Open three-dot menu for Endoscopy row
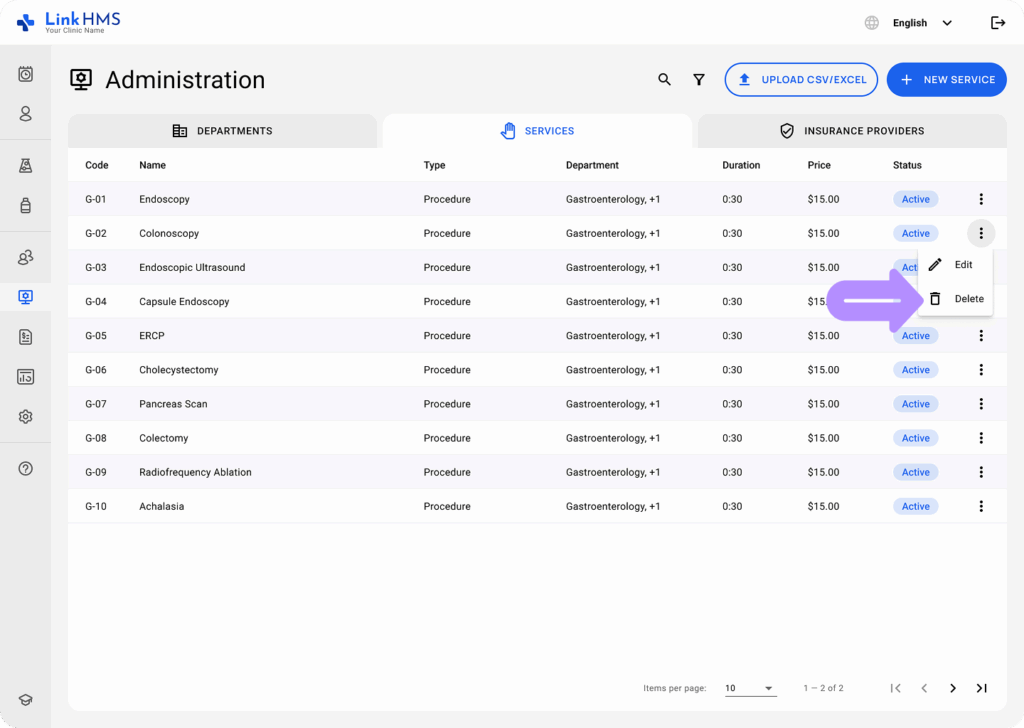Image resolution: width=1024 pixels, height=728 pixels. [x=981, y=199]
